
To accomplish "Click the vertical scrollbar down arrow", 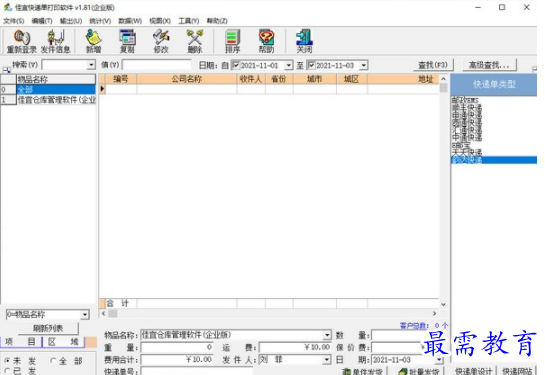I will click(443, 304).
